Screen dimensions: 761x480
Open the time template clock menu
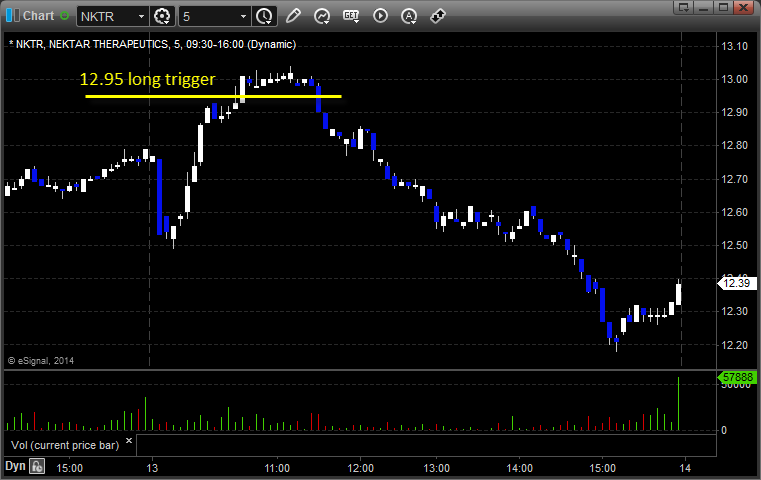click(265, 16)
